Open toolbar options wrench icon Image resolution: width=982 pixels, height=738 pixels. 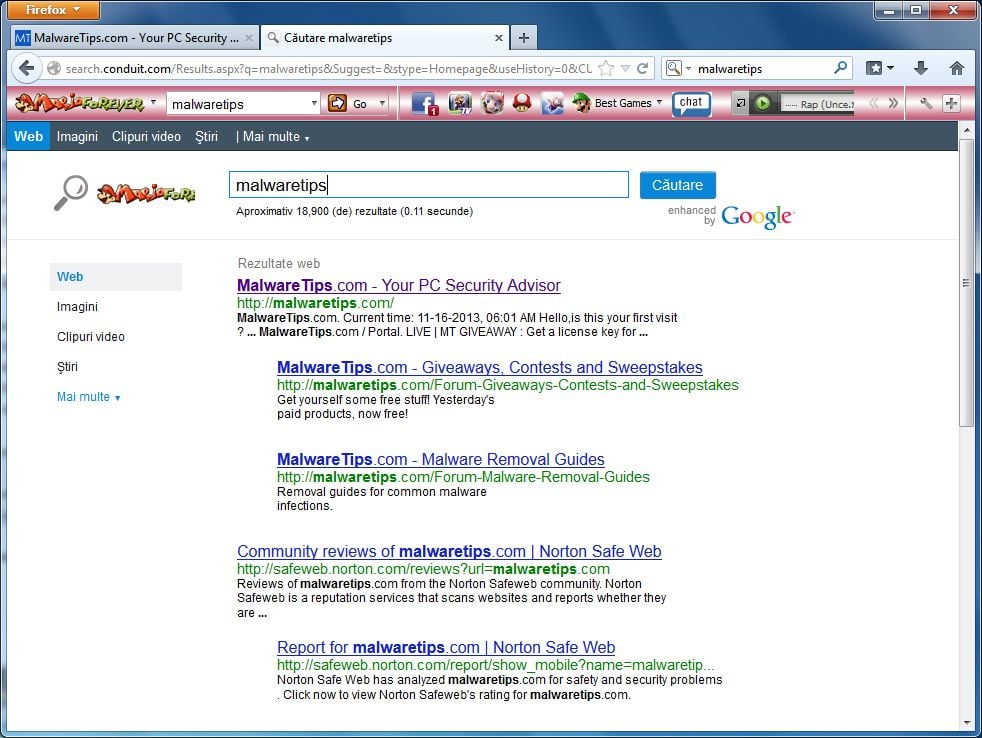926,103
